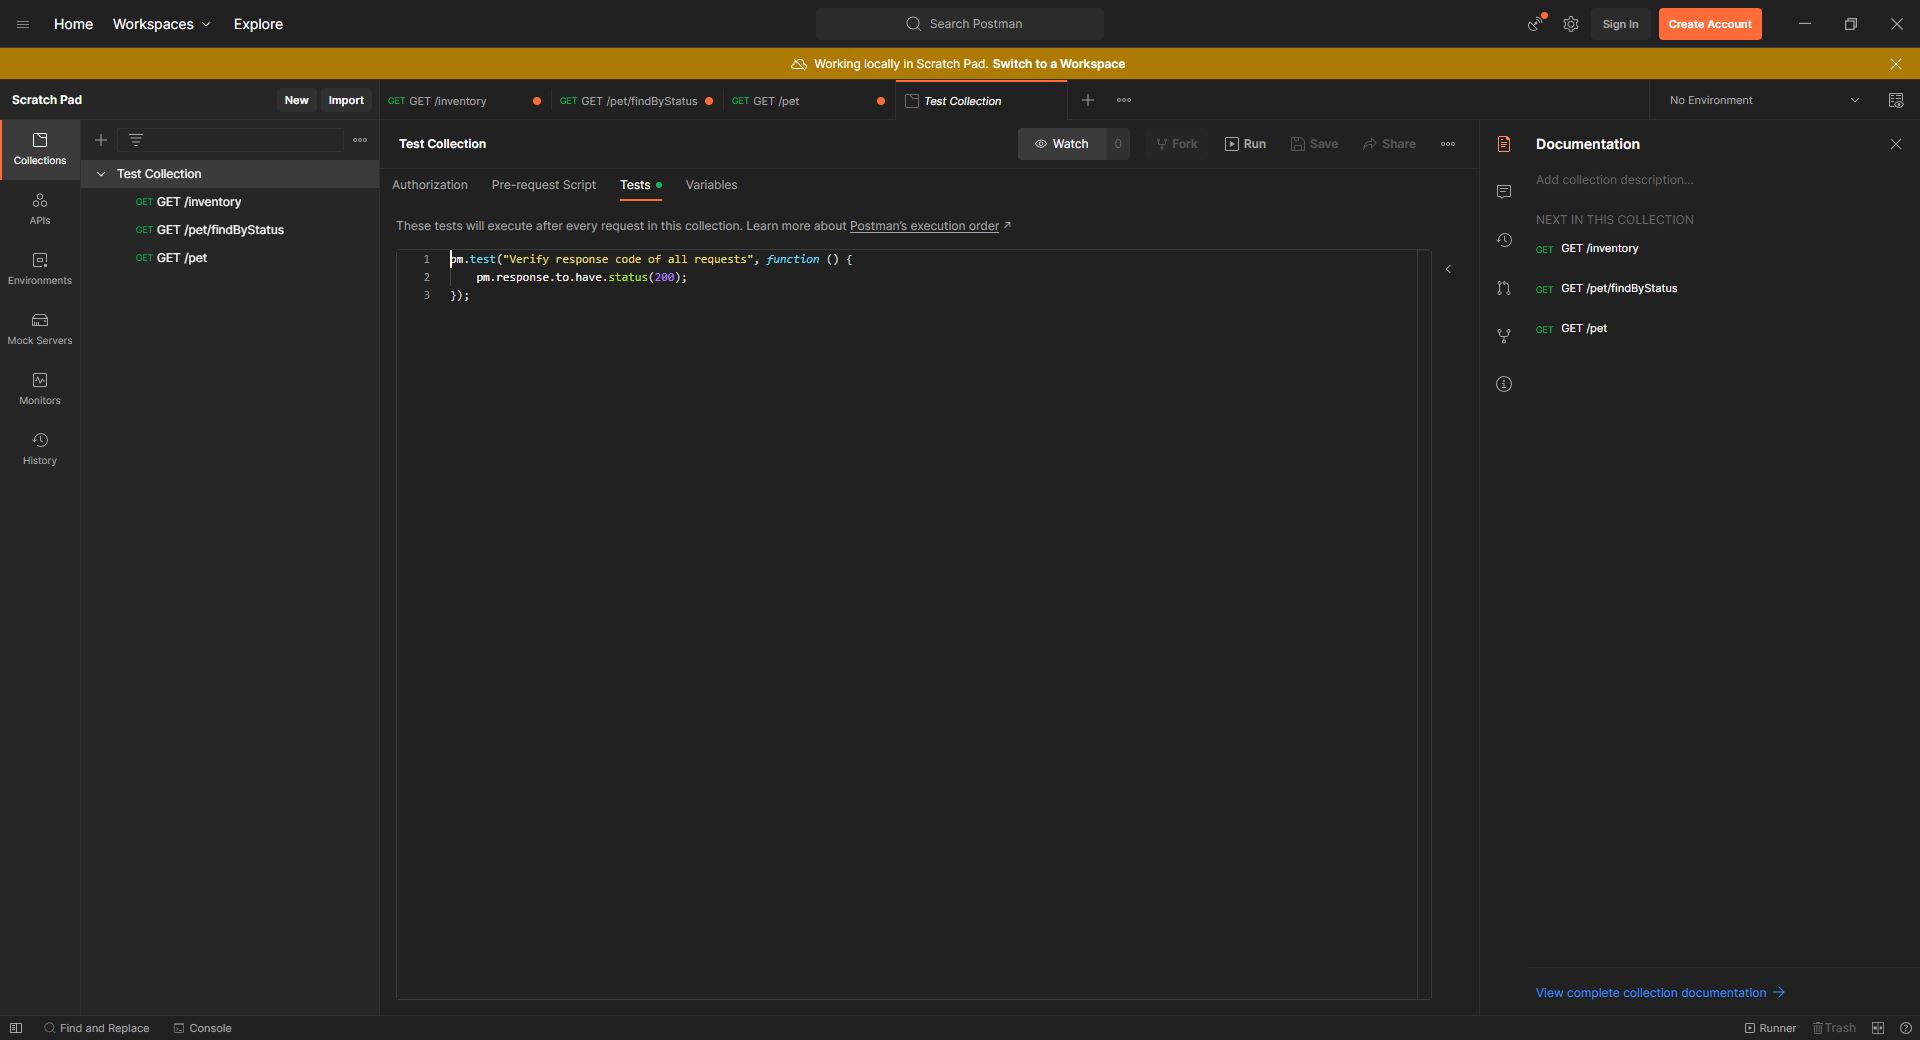This screenshot has height=1040, width=1920.
Task: Select the Tests tab
Action: coord(640,185)
